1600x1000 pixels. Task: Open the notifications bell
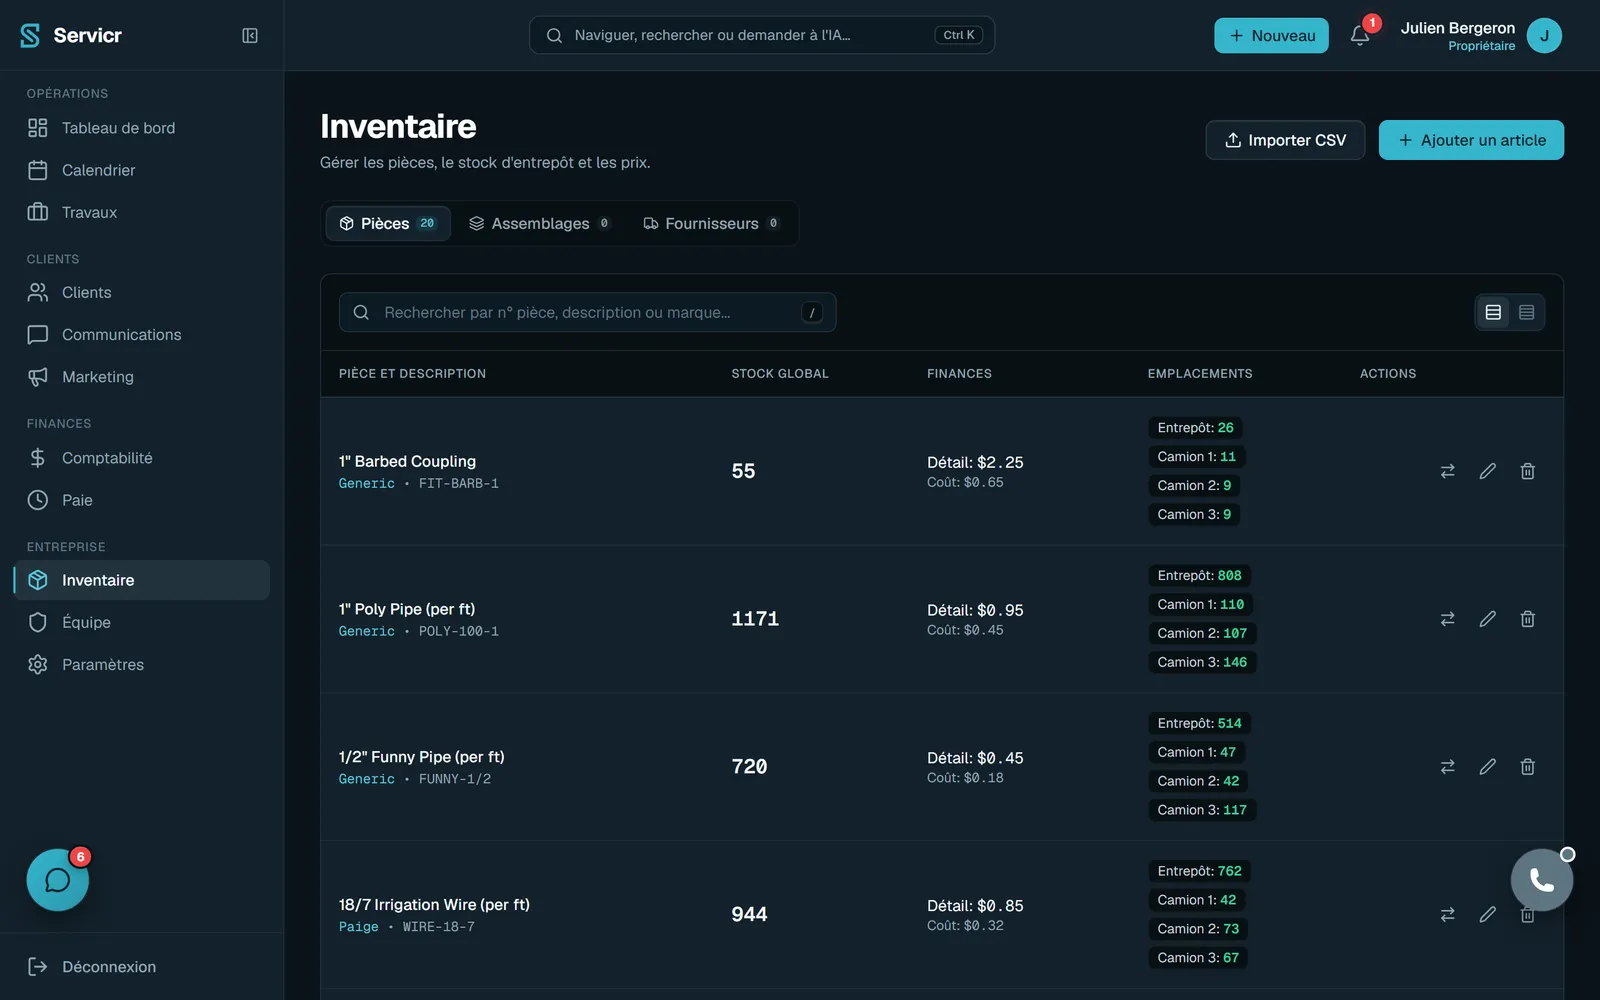1360,35
